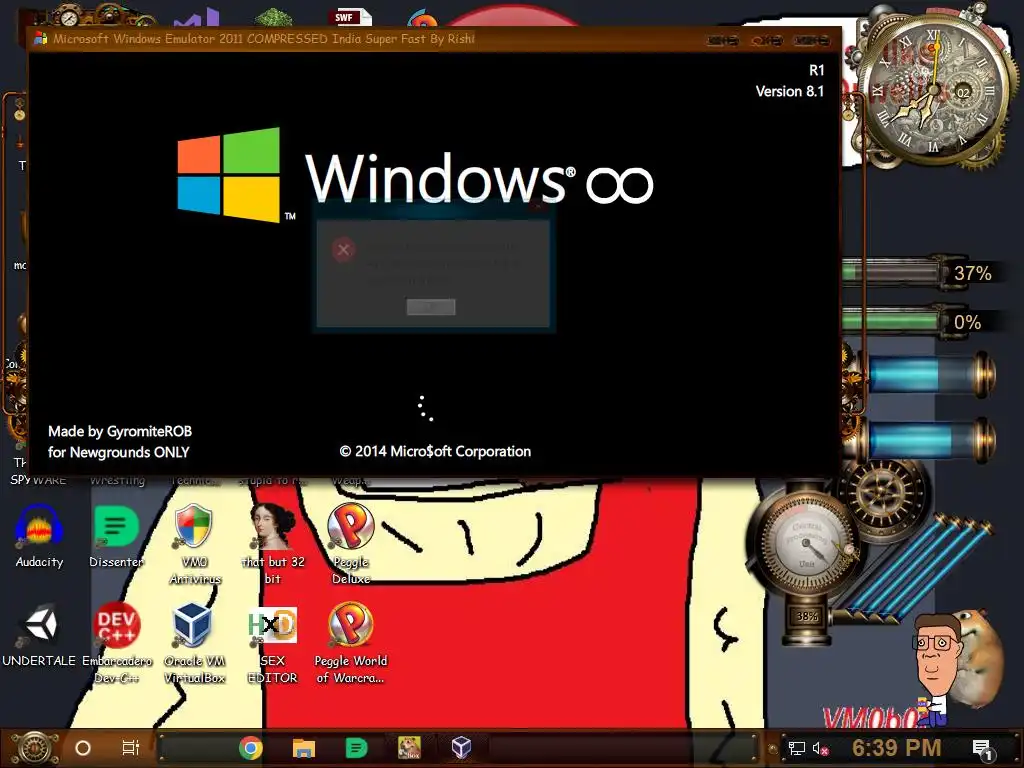Click 'Made by GyromiteROB' credit text
This screenshot has width=1024, height=768.
[120, 431]
